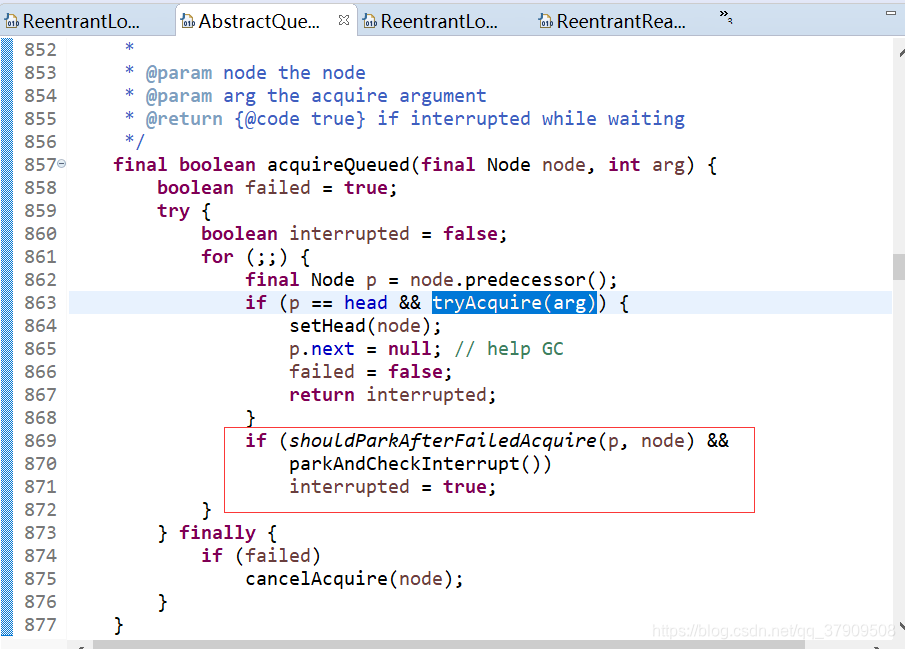This screenshot has height=649, width=905.
Task: Click the horizontal scrollbar thumb
Action: [x=448, y=644]
